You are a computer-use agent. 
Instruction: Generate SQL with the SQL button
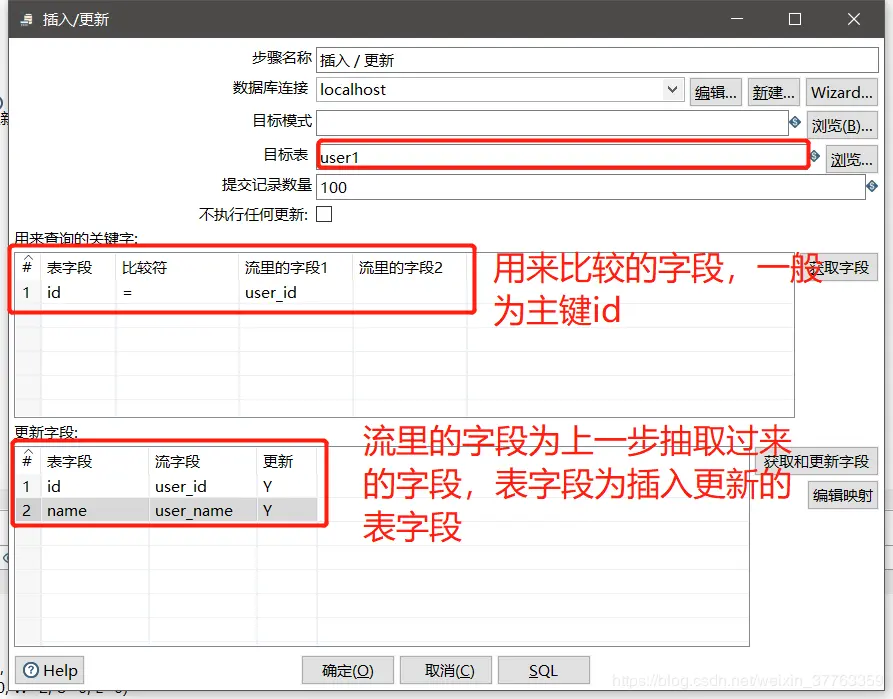543,670
